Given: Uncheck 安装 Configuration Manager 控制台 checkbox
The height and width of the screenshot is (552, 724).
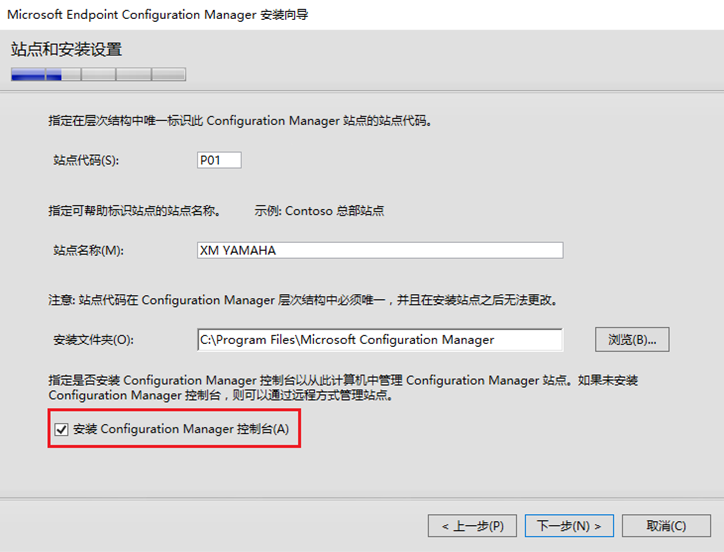Looking at the screenshot, I should [x=62, y=430].
